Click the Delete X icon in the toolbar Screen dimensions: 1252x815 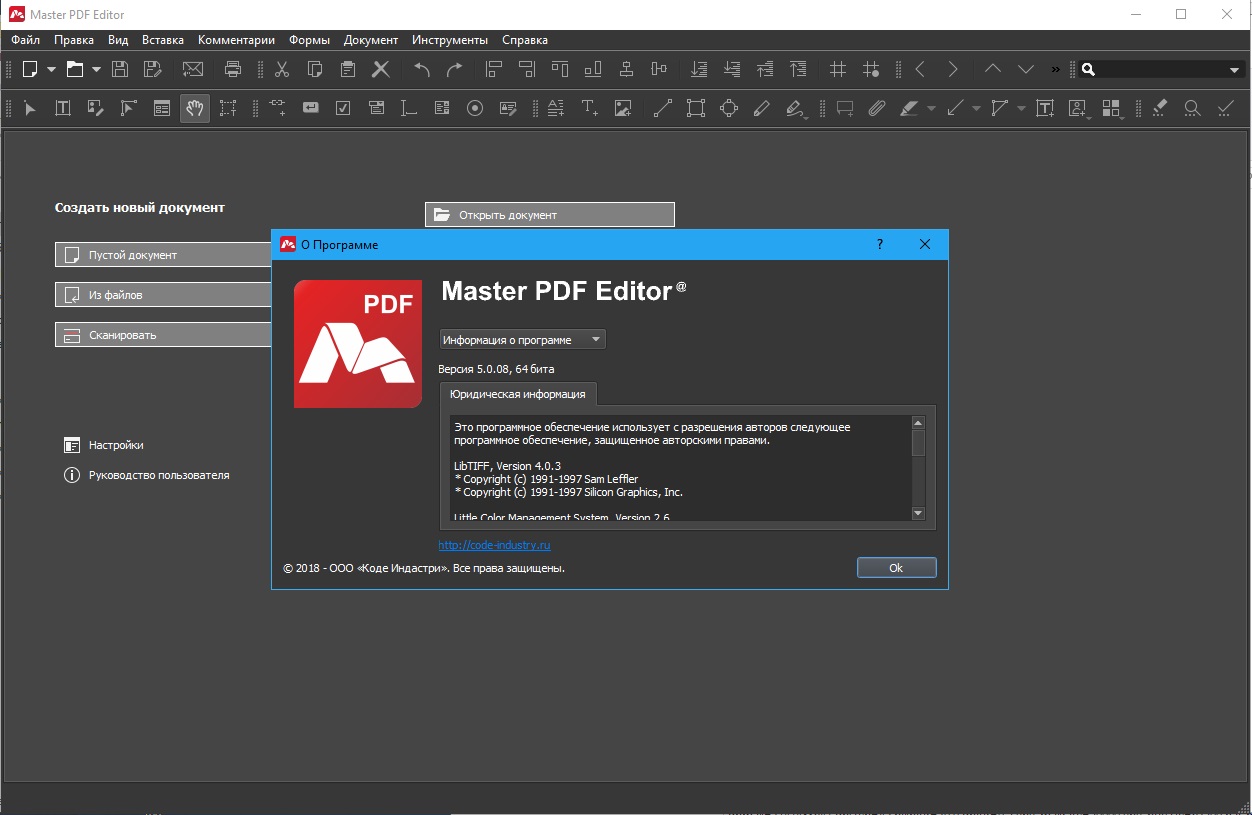tap(381, 69)
